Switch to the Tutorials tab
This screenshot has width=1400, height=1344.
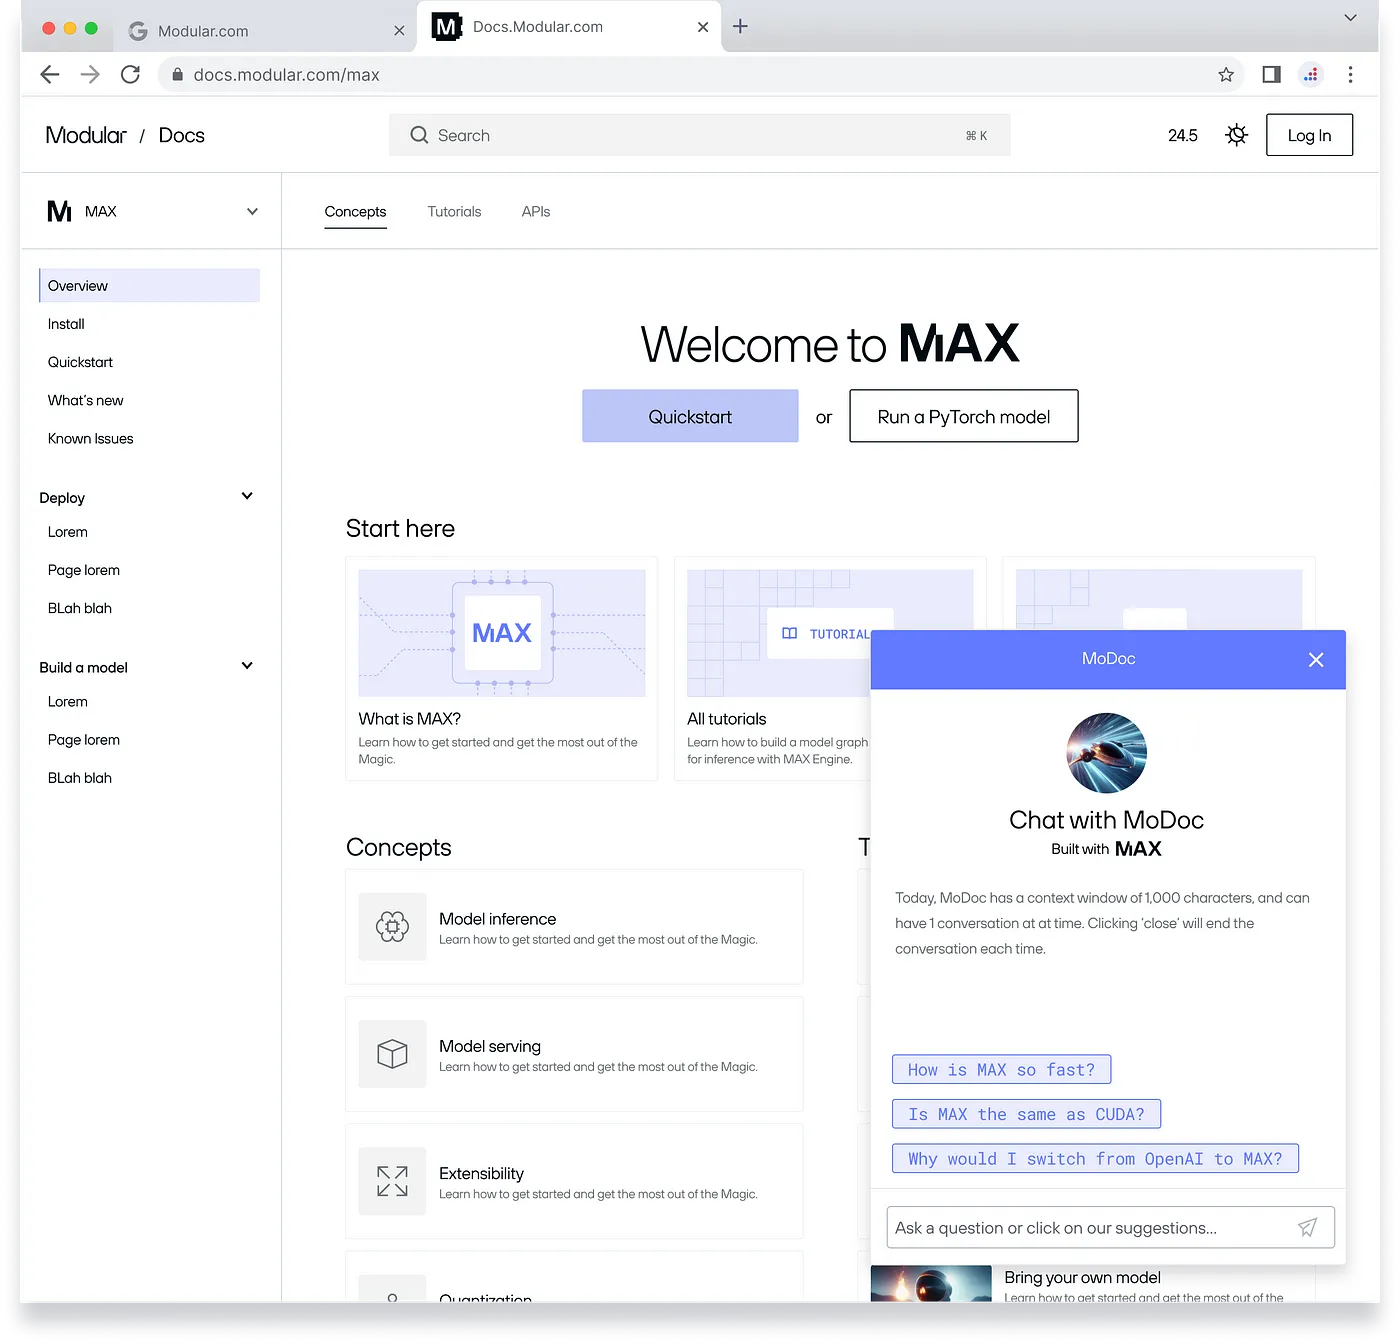click(x=454, y=212)
